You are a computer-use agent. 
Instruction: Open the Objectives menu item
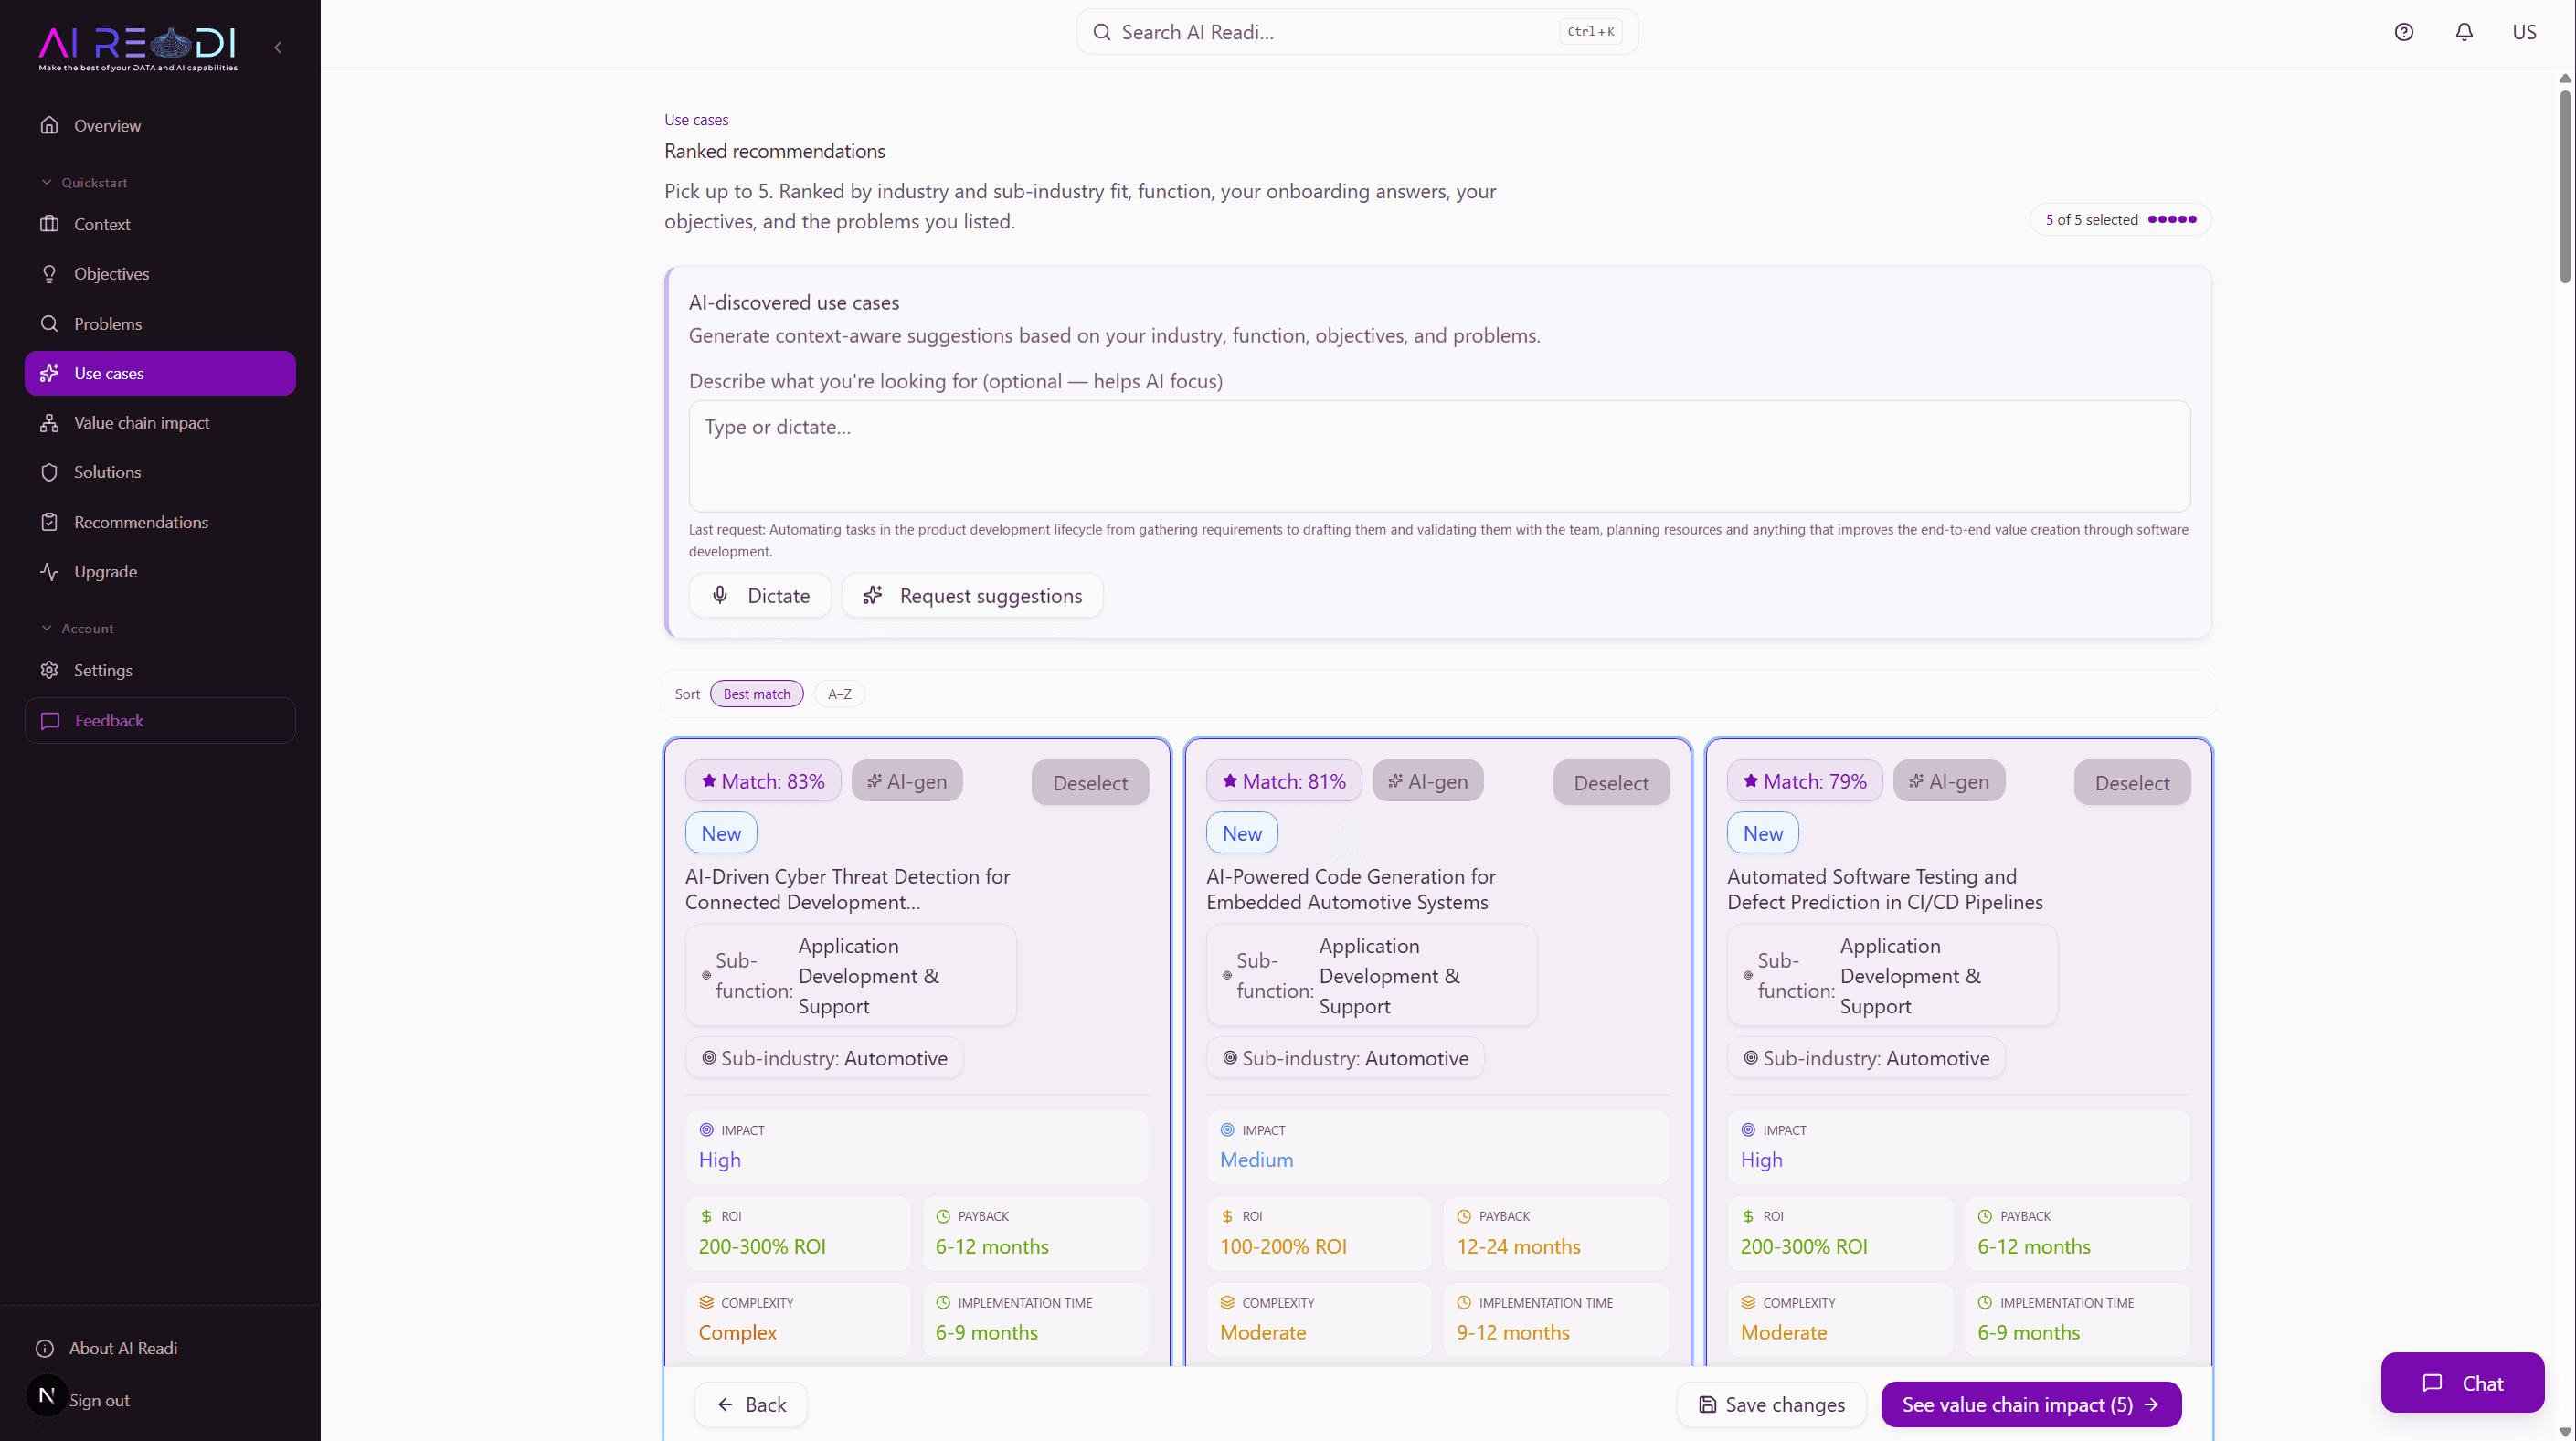point(160,274)
